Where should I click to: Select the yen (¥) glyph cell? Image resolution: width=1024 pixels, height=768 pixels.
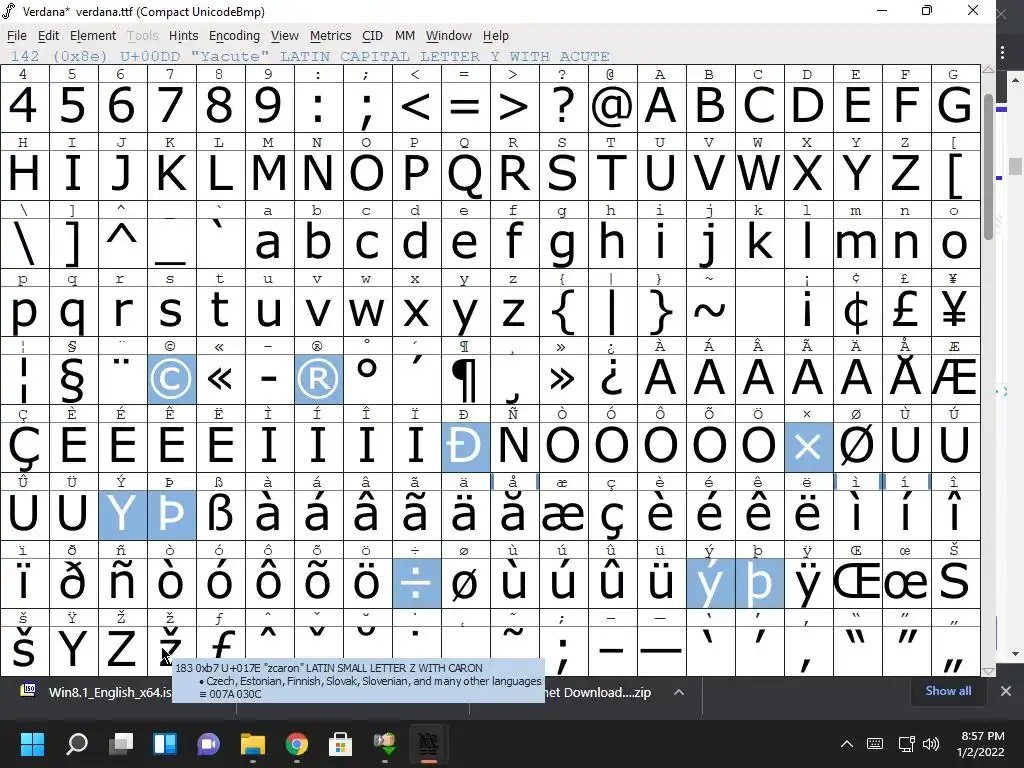(955, 312)
